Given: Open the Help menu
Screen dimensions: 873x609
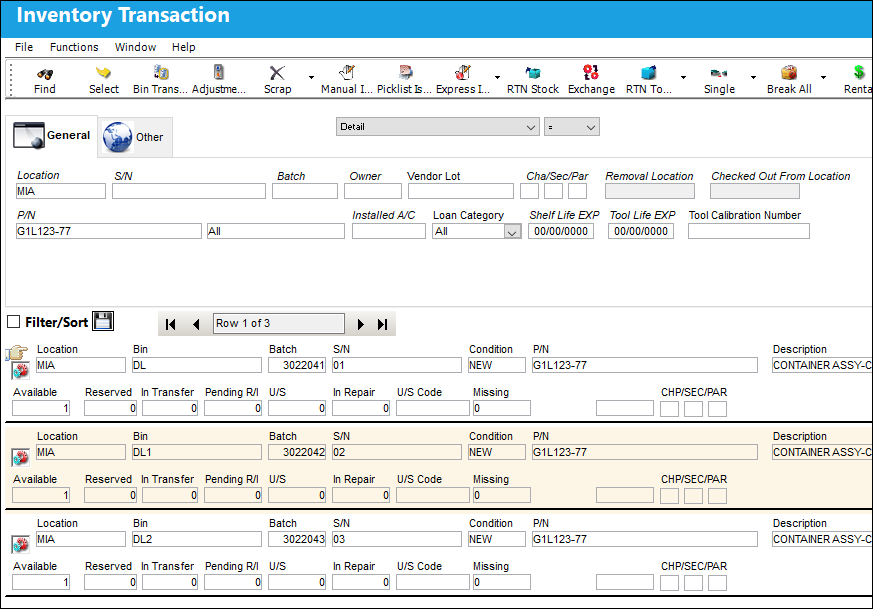Looking at the screenshot, I should pyautogui.click(x=184, y=47).
